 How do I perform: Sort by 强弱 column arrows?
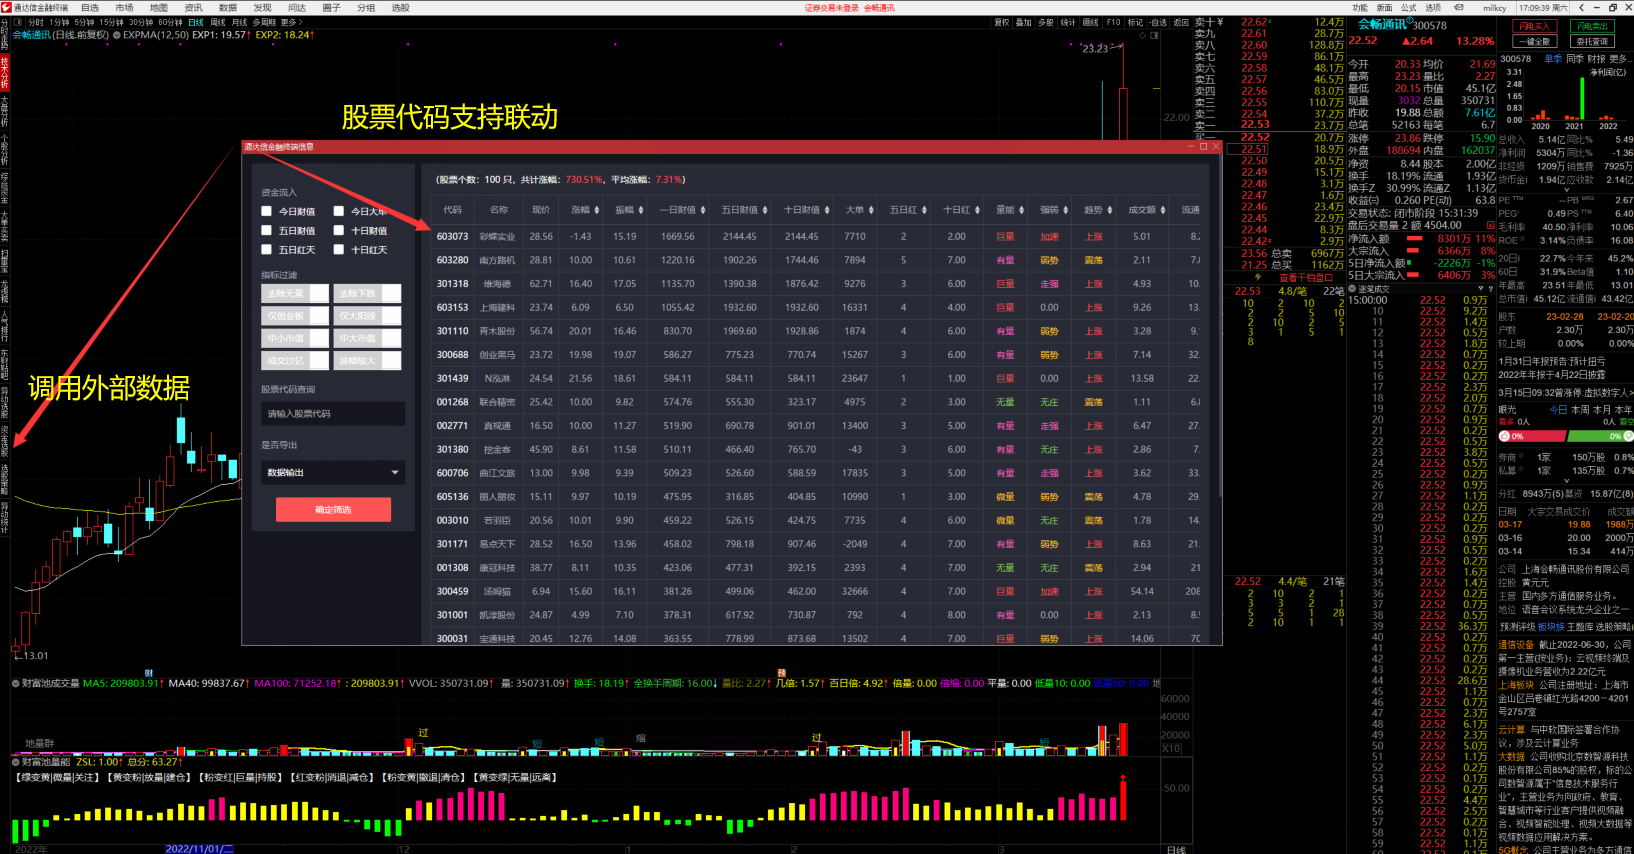1065,210
